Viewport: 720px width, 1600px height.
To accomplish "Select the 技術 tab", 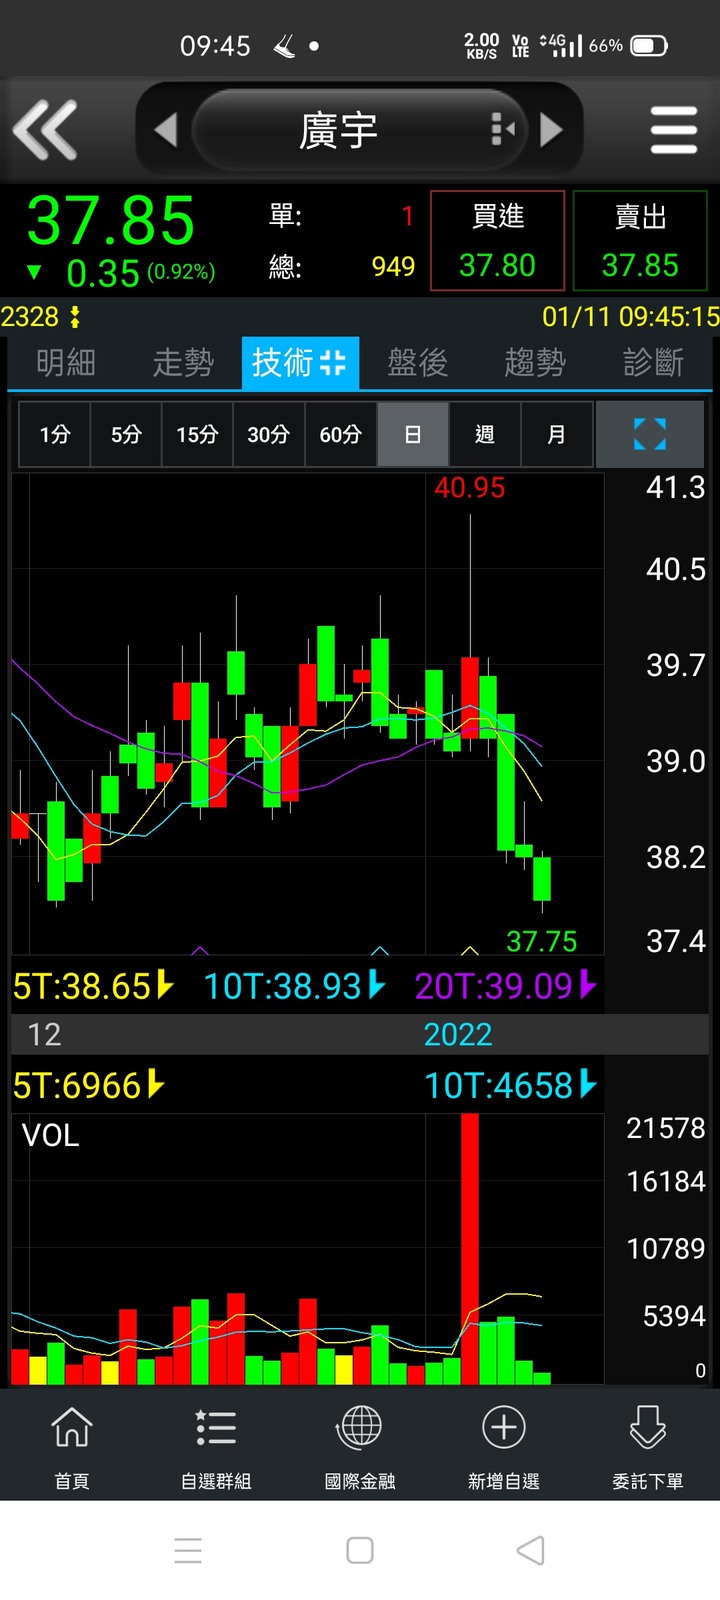I will click(x=299, y=362).
